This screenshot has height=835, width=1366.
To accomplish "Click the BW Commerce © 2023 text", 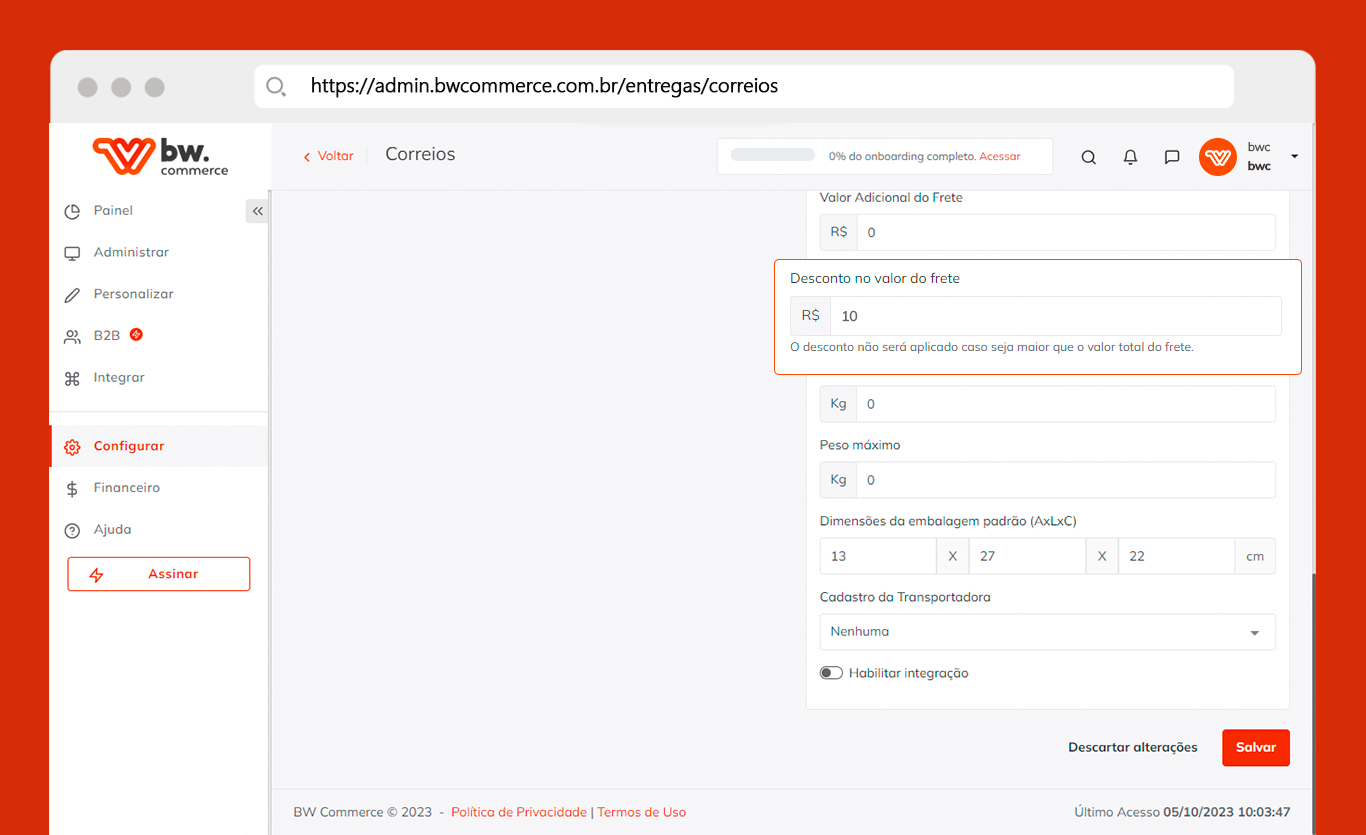I will 363,812.
